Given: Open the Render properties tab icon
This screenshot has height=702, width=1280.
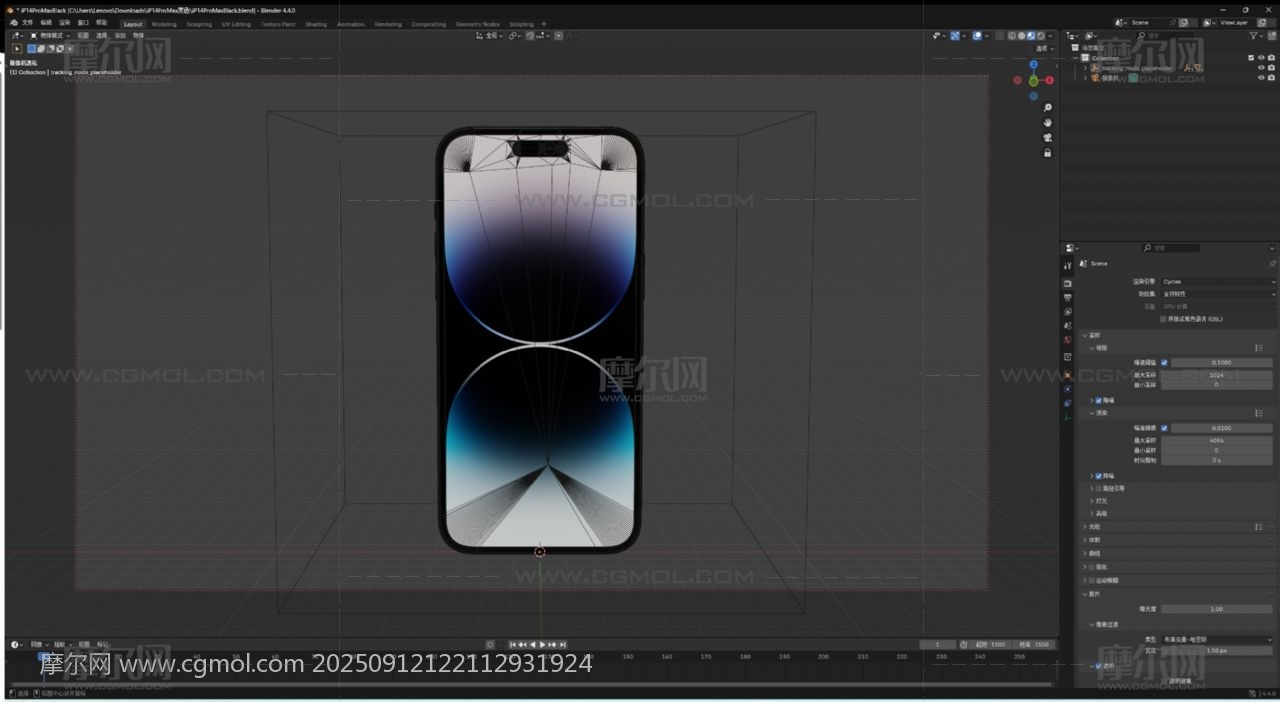Looking at the screenshot, I should [1068, 283].
